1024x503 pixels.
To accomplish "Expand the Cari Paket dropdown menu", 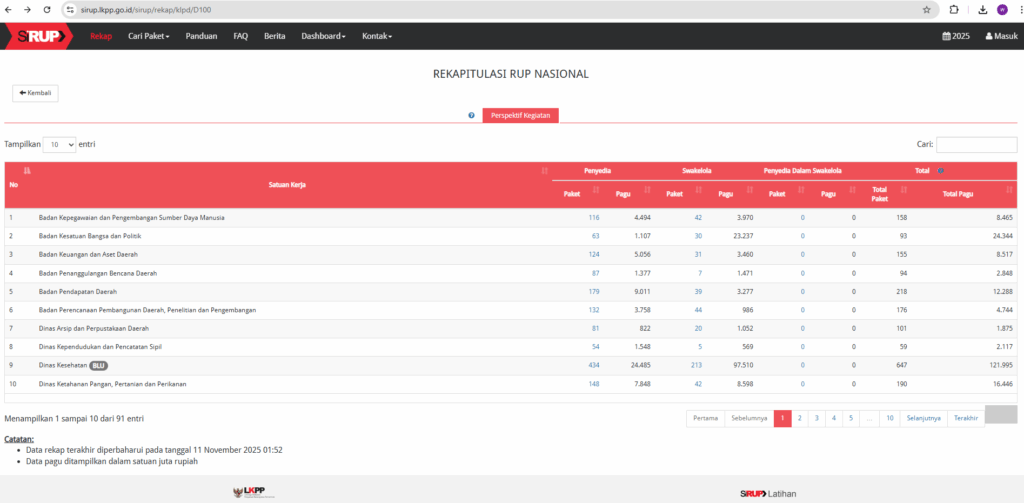I will [x=149, y=36].
